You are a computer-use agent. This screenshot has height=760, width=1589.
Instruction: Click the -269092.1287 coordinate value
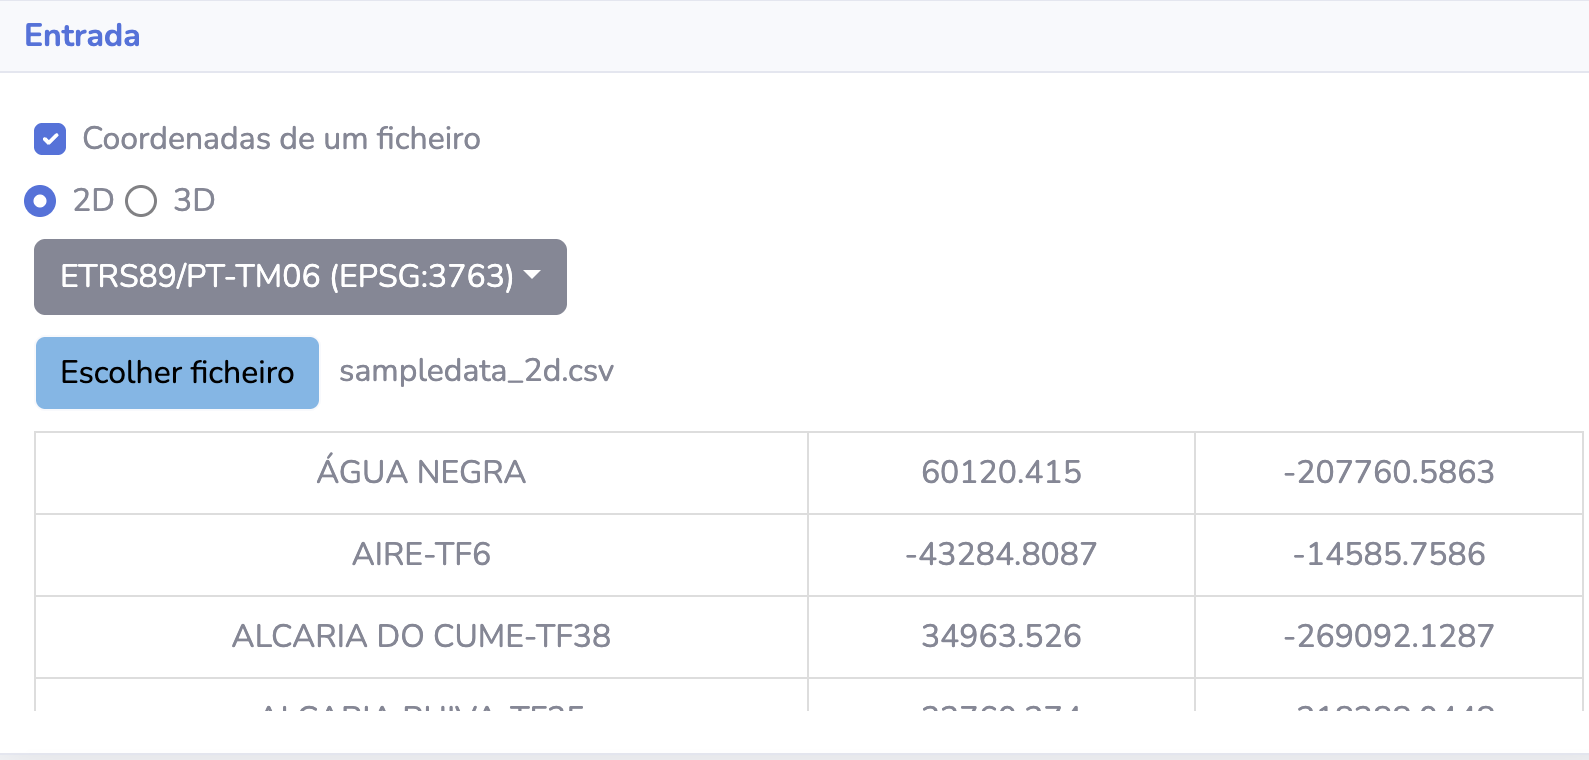(x=1389, y=637)
